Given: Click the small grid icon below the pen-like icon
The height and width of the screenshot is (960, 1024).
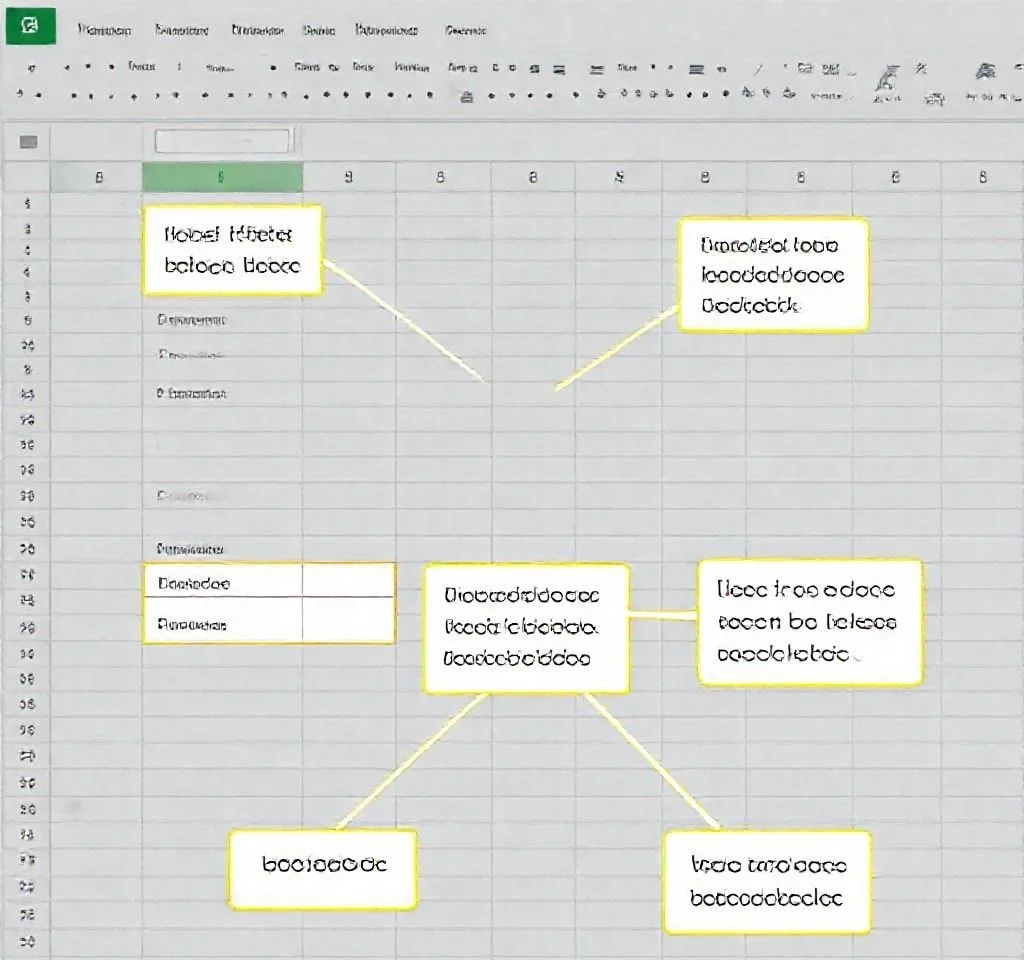Looking at the screenshot, I should pos(935,98).
